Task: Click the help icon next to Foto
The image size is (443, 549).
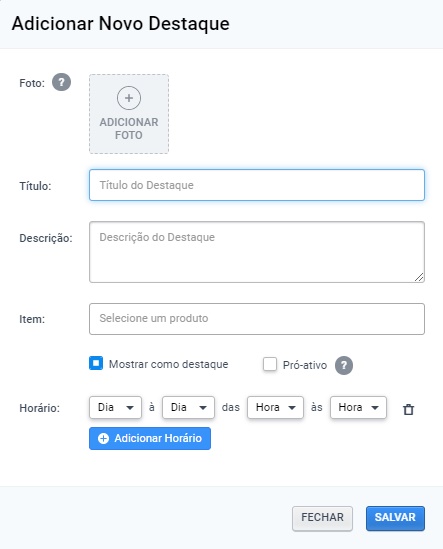Action: click(61, 82)
